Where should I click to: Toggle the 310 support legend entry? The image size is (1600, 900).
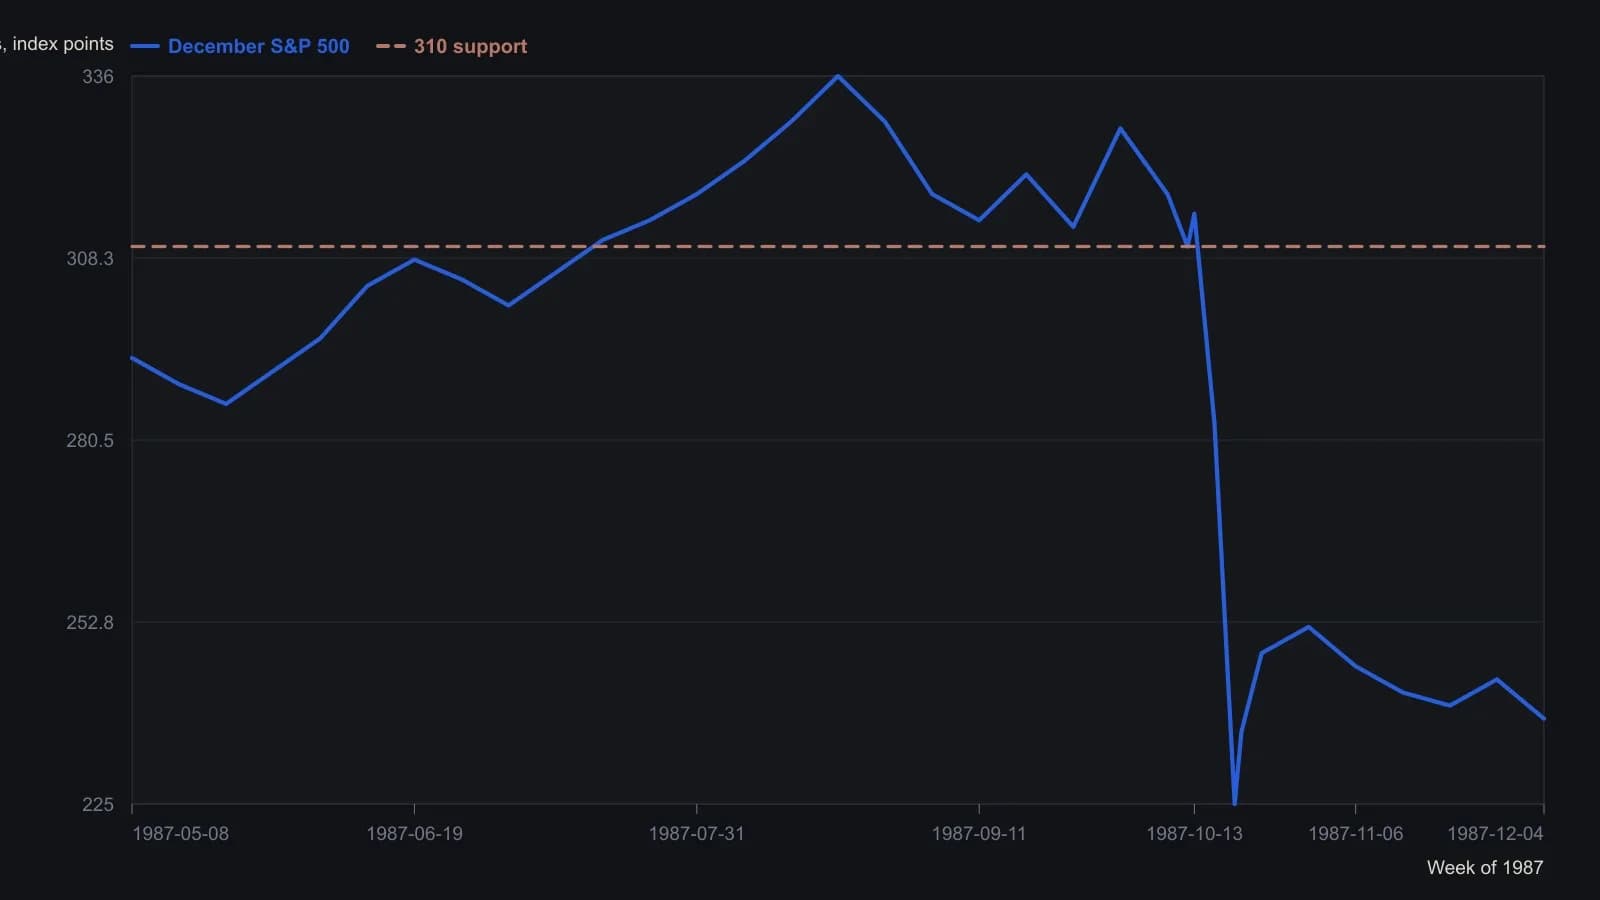451,46
